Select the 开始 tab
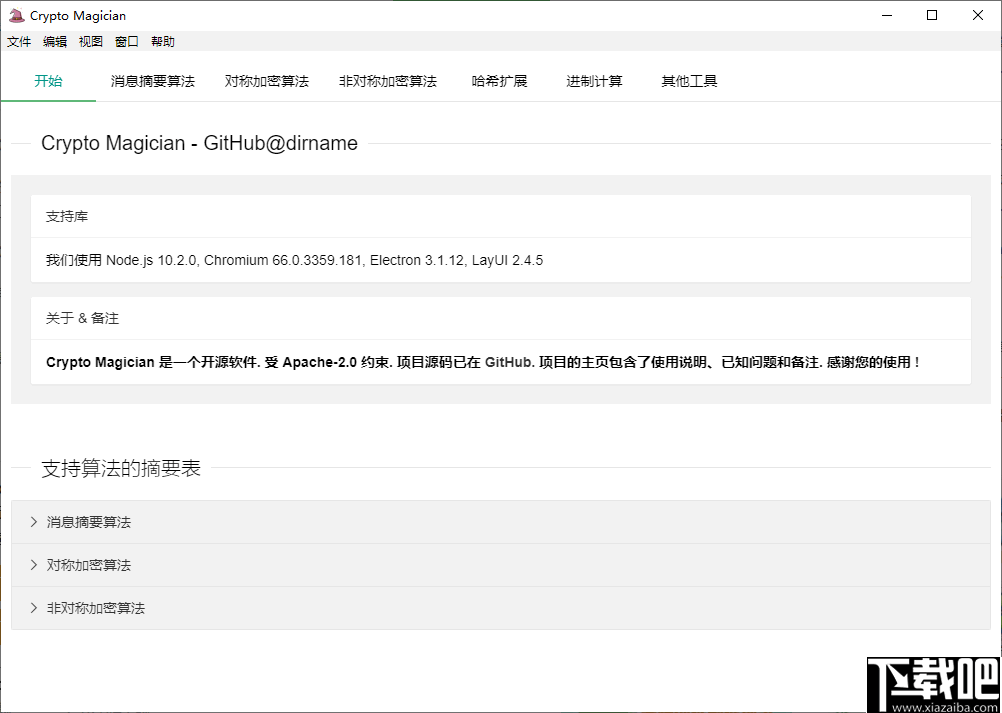The image size is (1002, 713). pyautogui.click(x=48, y=81)
